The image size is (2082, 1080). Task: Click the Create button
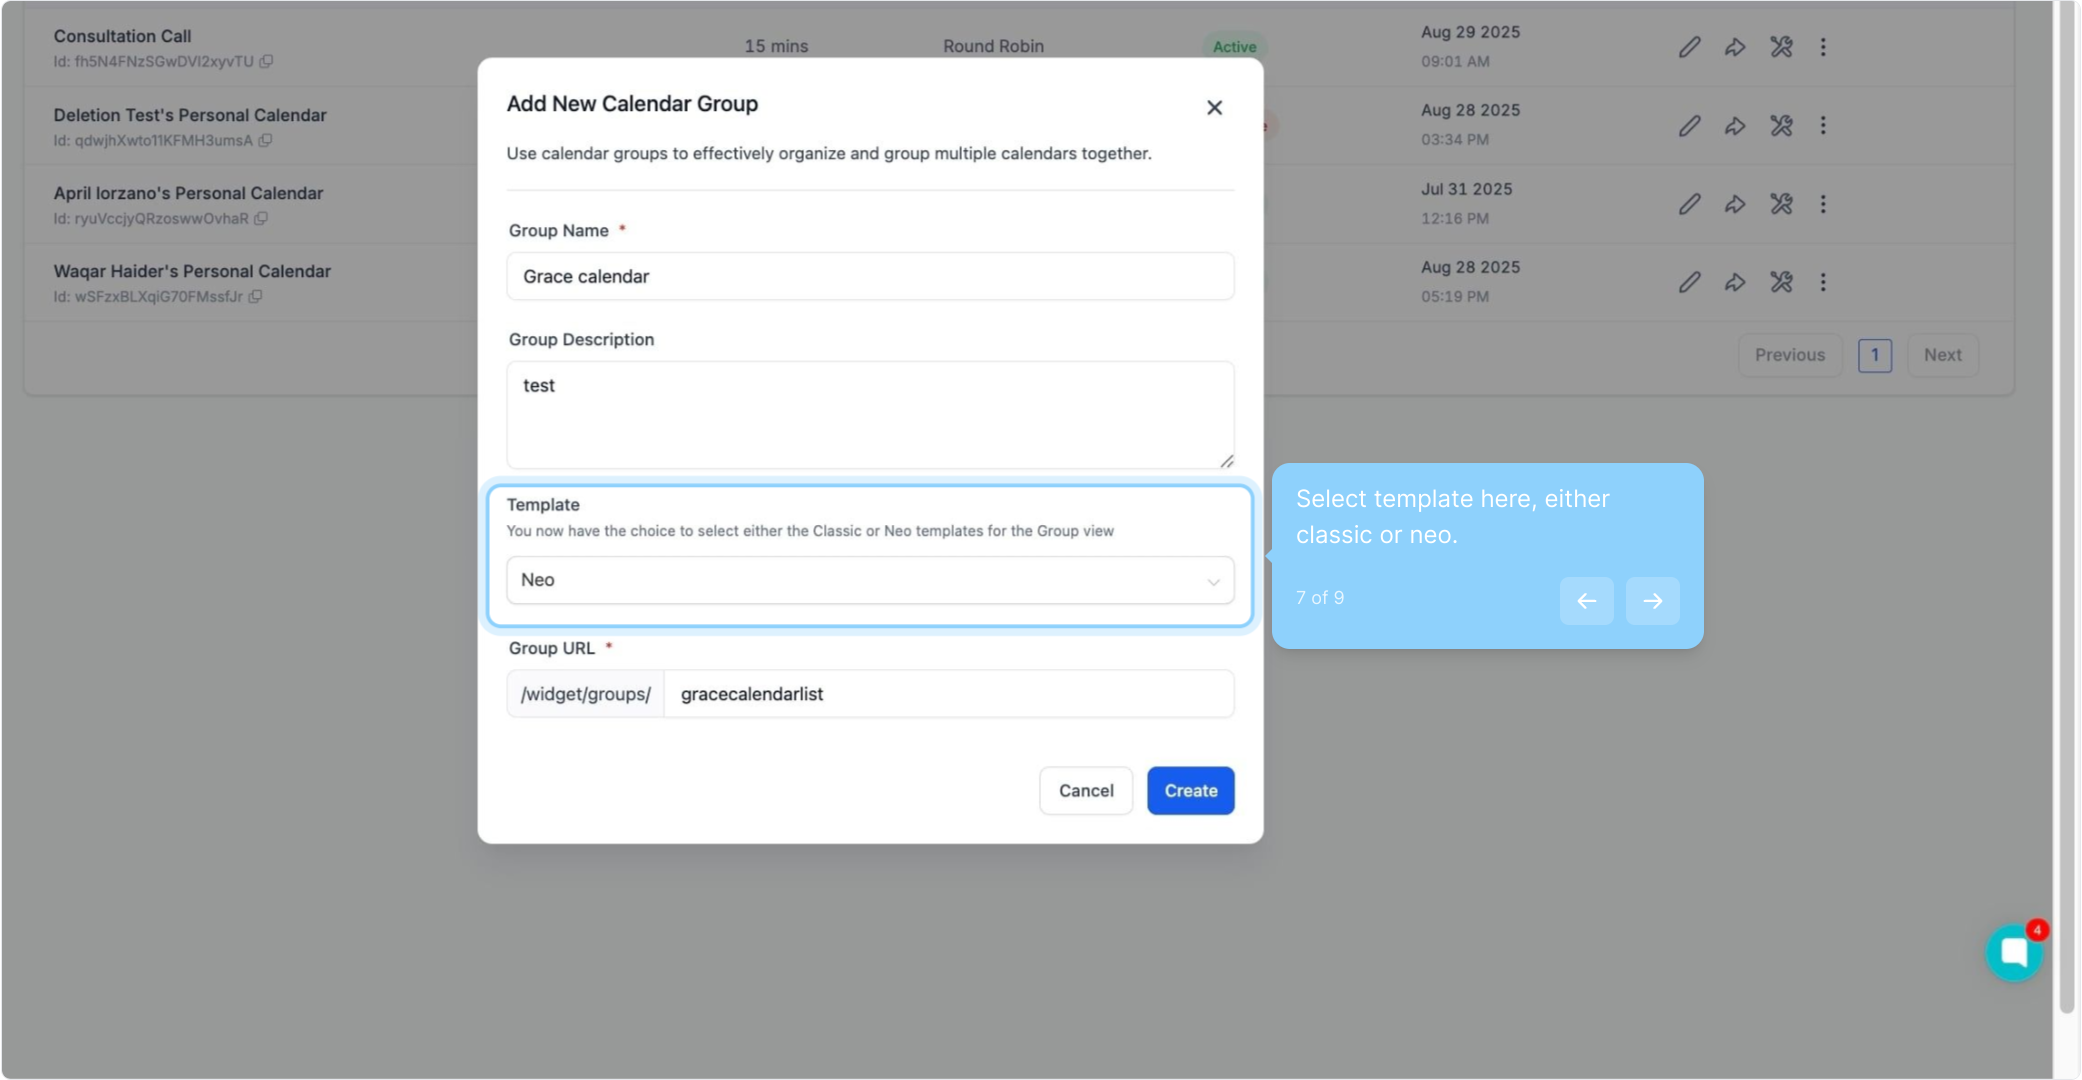point(1190,791)
